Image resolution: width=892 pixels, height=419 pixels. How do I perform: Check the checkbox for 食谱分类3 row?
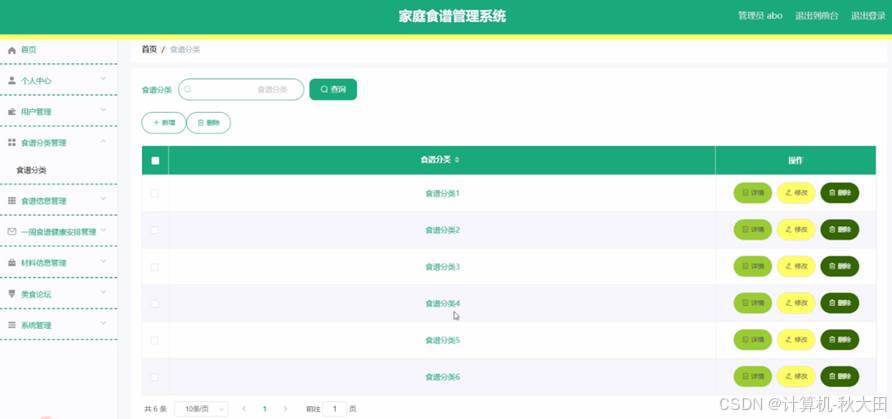[x=154, y=267]
